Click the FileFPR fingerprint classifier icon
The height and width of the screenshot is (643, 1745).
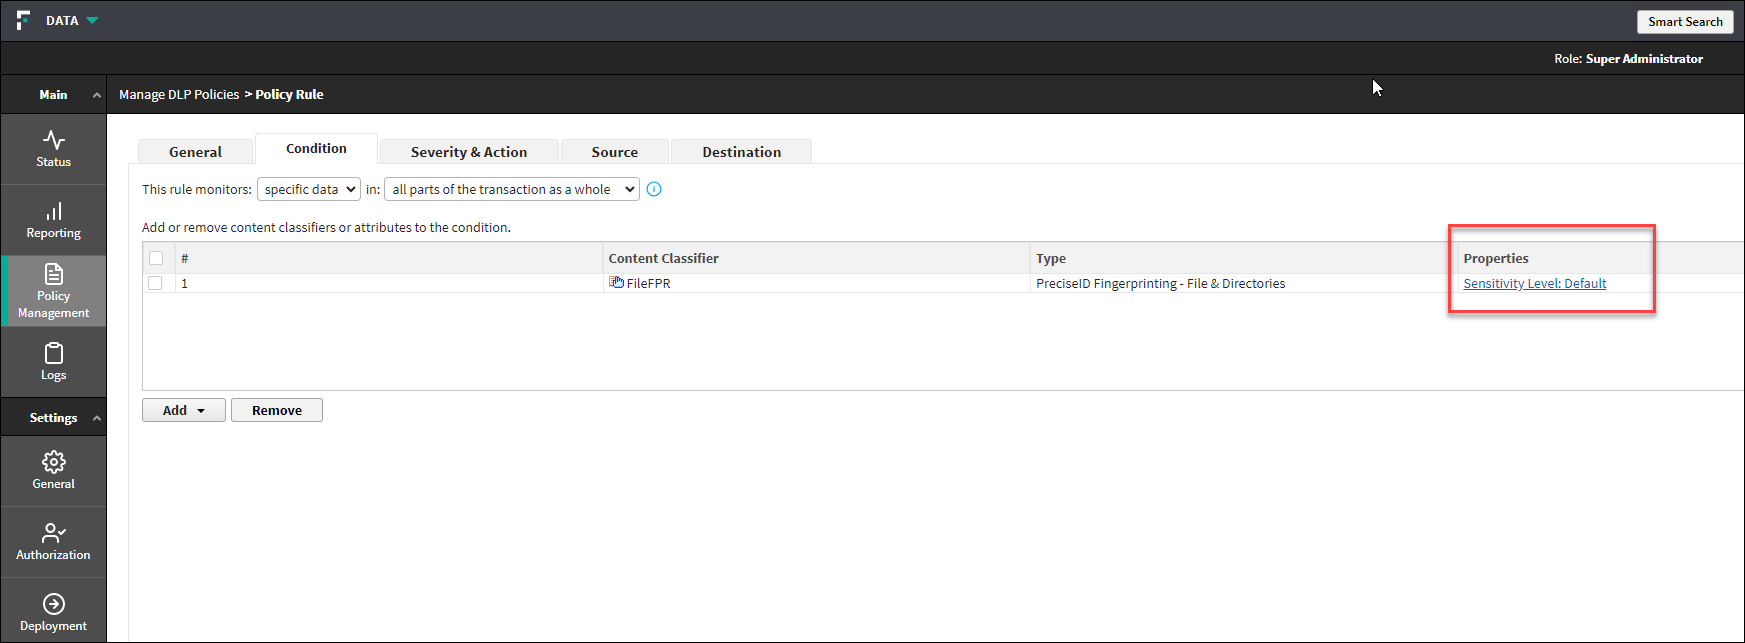(x=616, y=283)
